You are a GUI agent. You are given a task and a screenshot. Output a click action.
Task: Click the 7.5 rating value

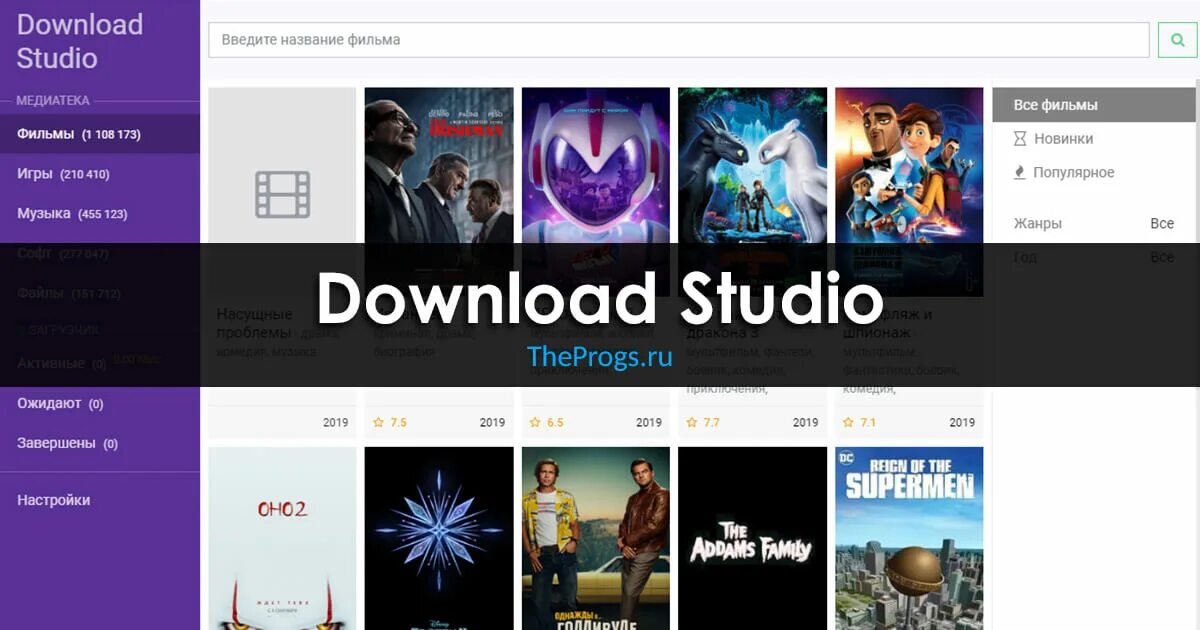pos(398,423)
